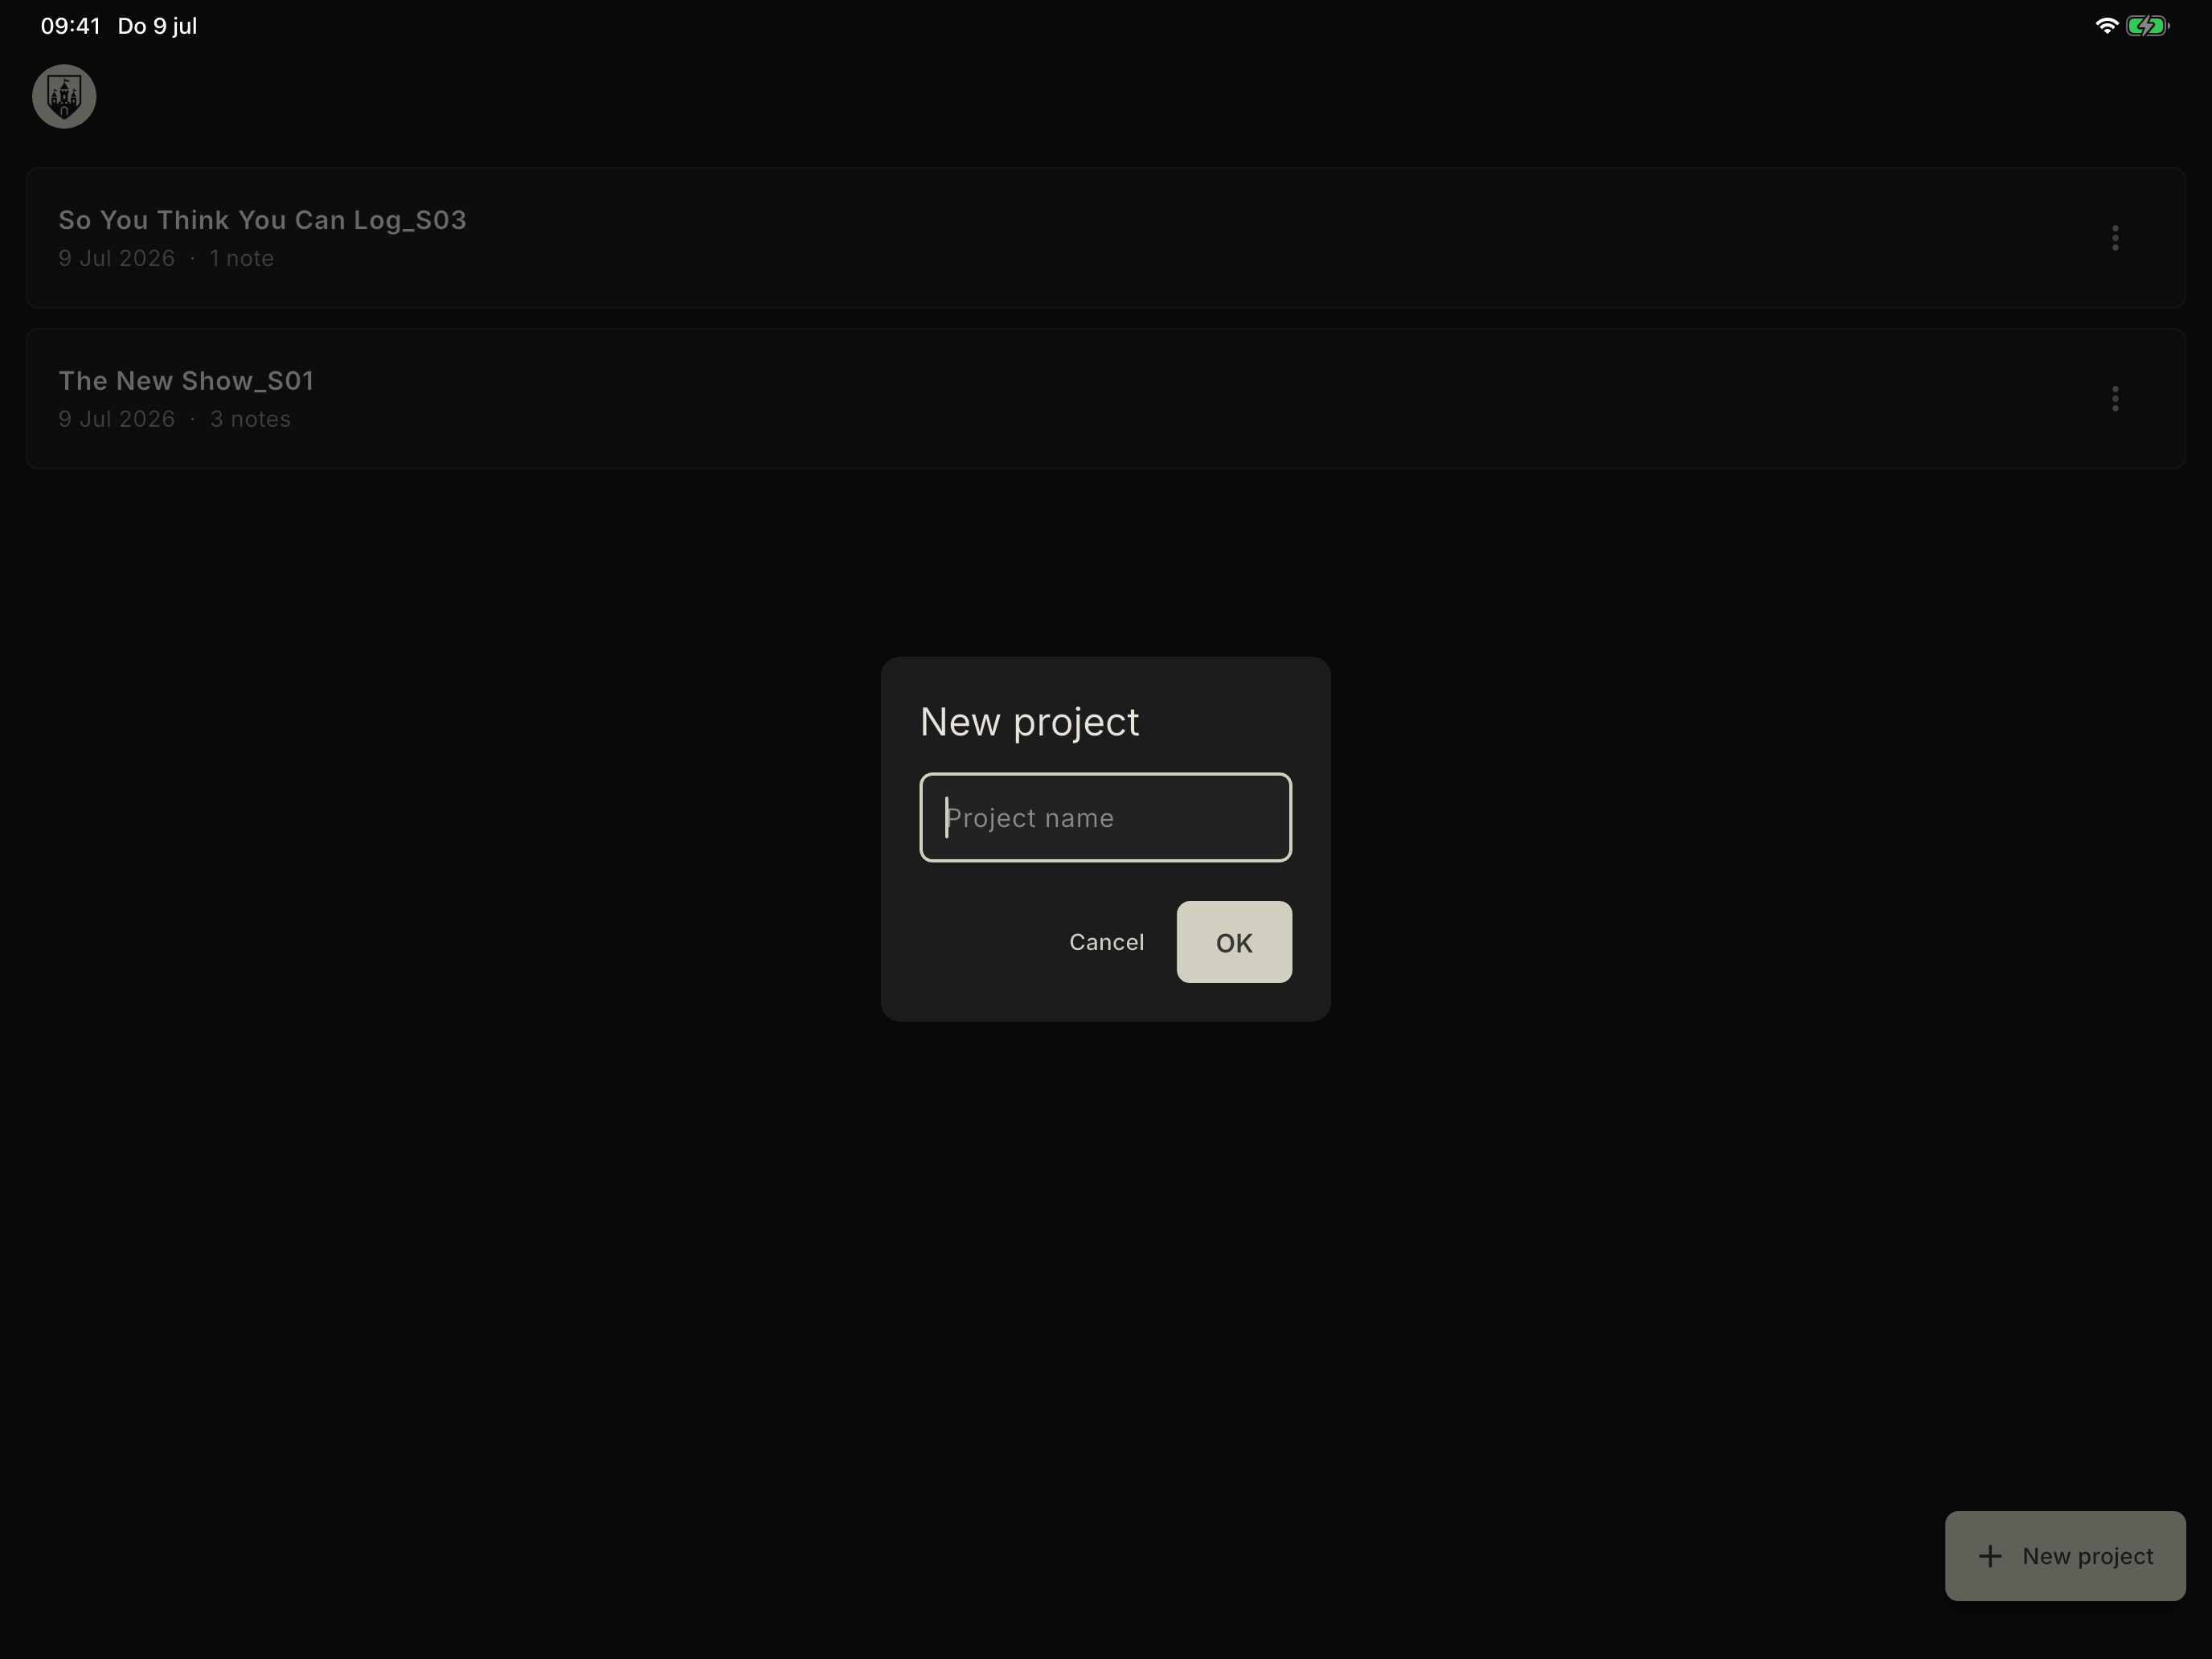The width and height of the screenshot is (2212, 1659).
Task: Open options menu for So You Think You Can Log_S03
Action: [x=2114, y=238]
